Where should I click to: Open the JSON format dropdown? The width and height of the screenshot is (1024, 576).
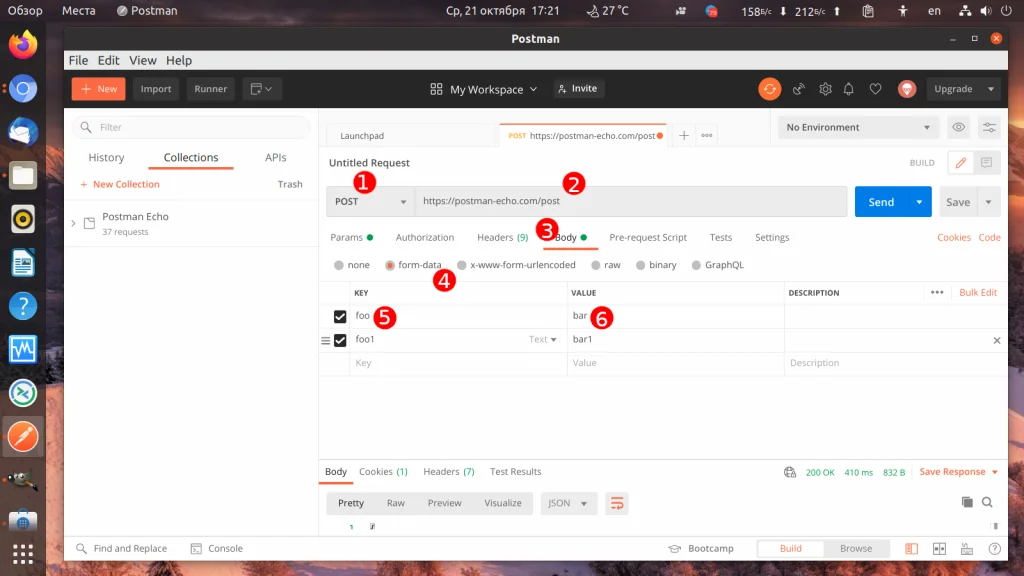568,503
